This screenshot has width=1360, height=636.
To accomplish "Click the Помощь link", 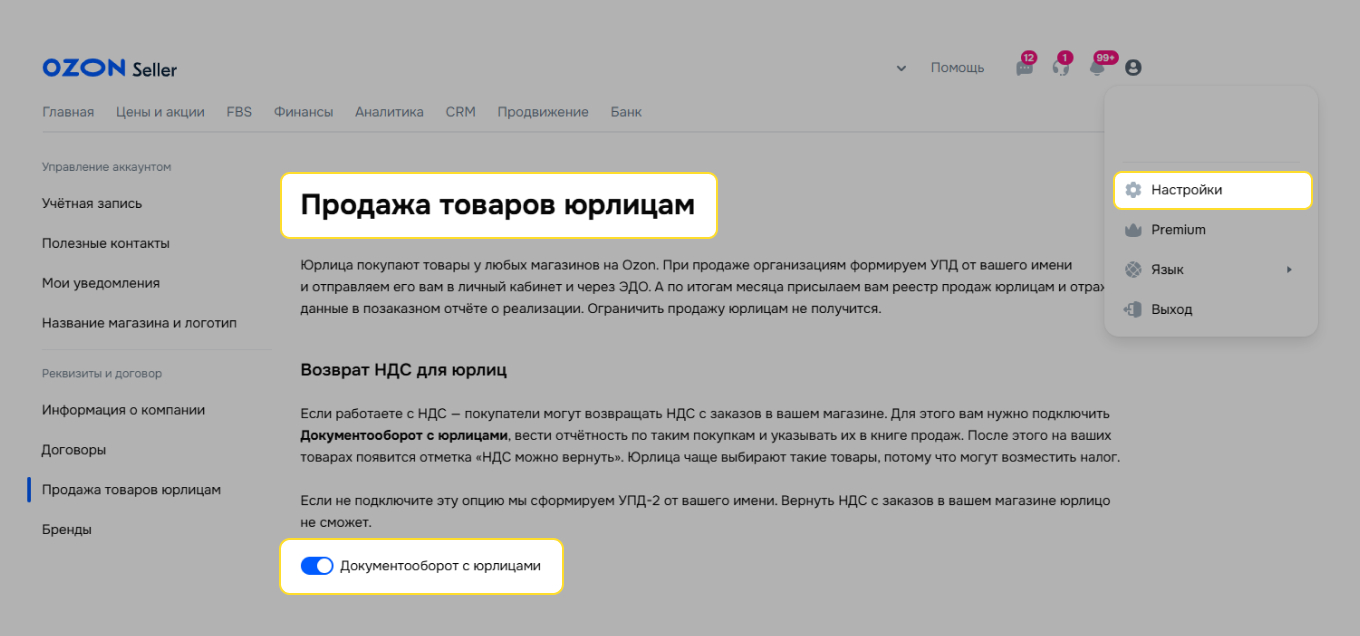I will [x=956, y=67].
